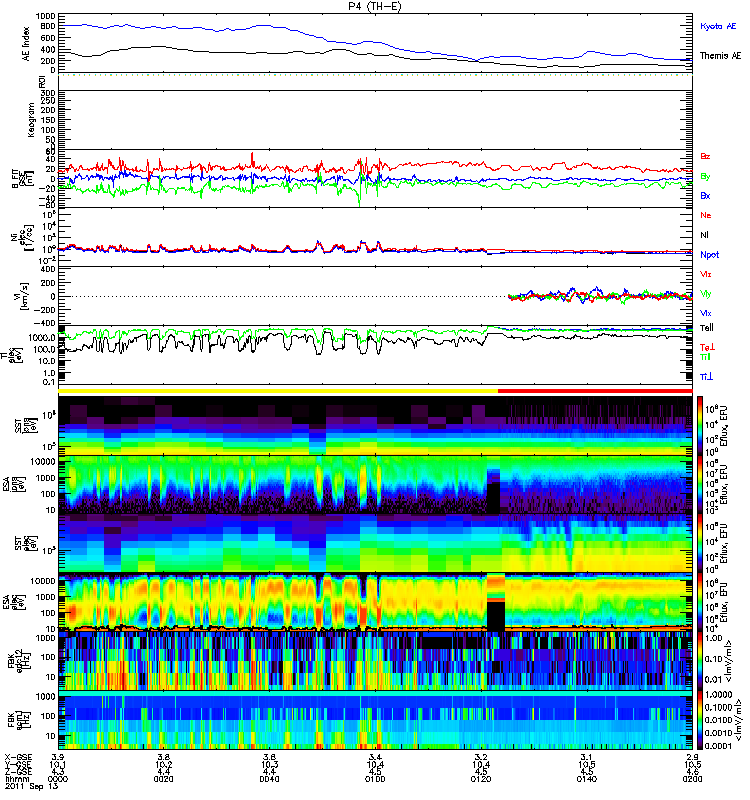The image size is (750, 800).
Task: Click the SST electrons panel color bar
Action: pyautogui.click(x=700, y=543)
